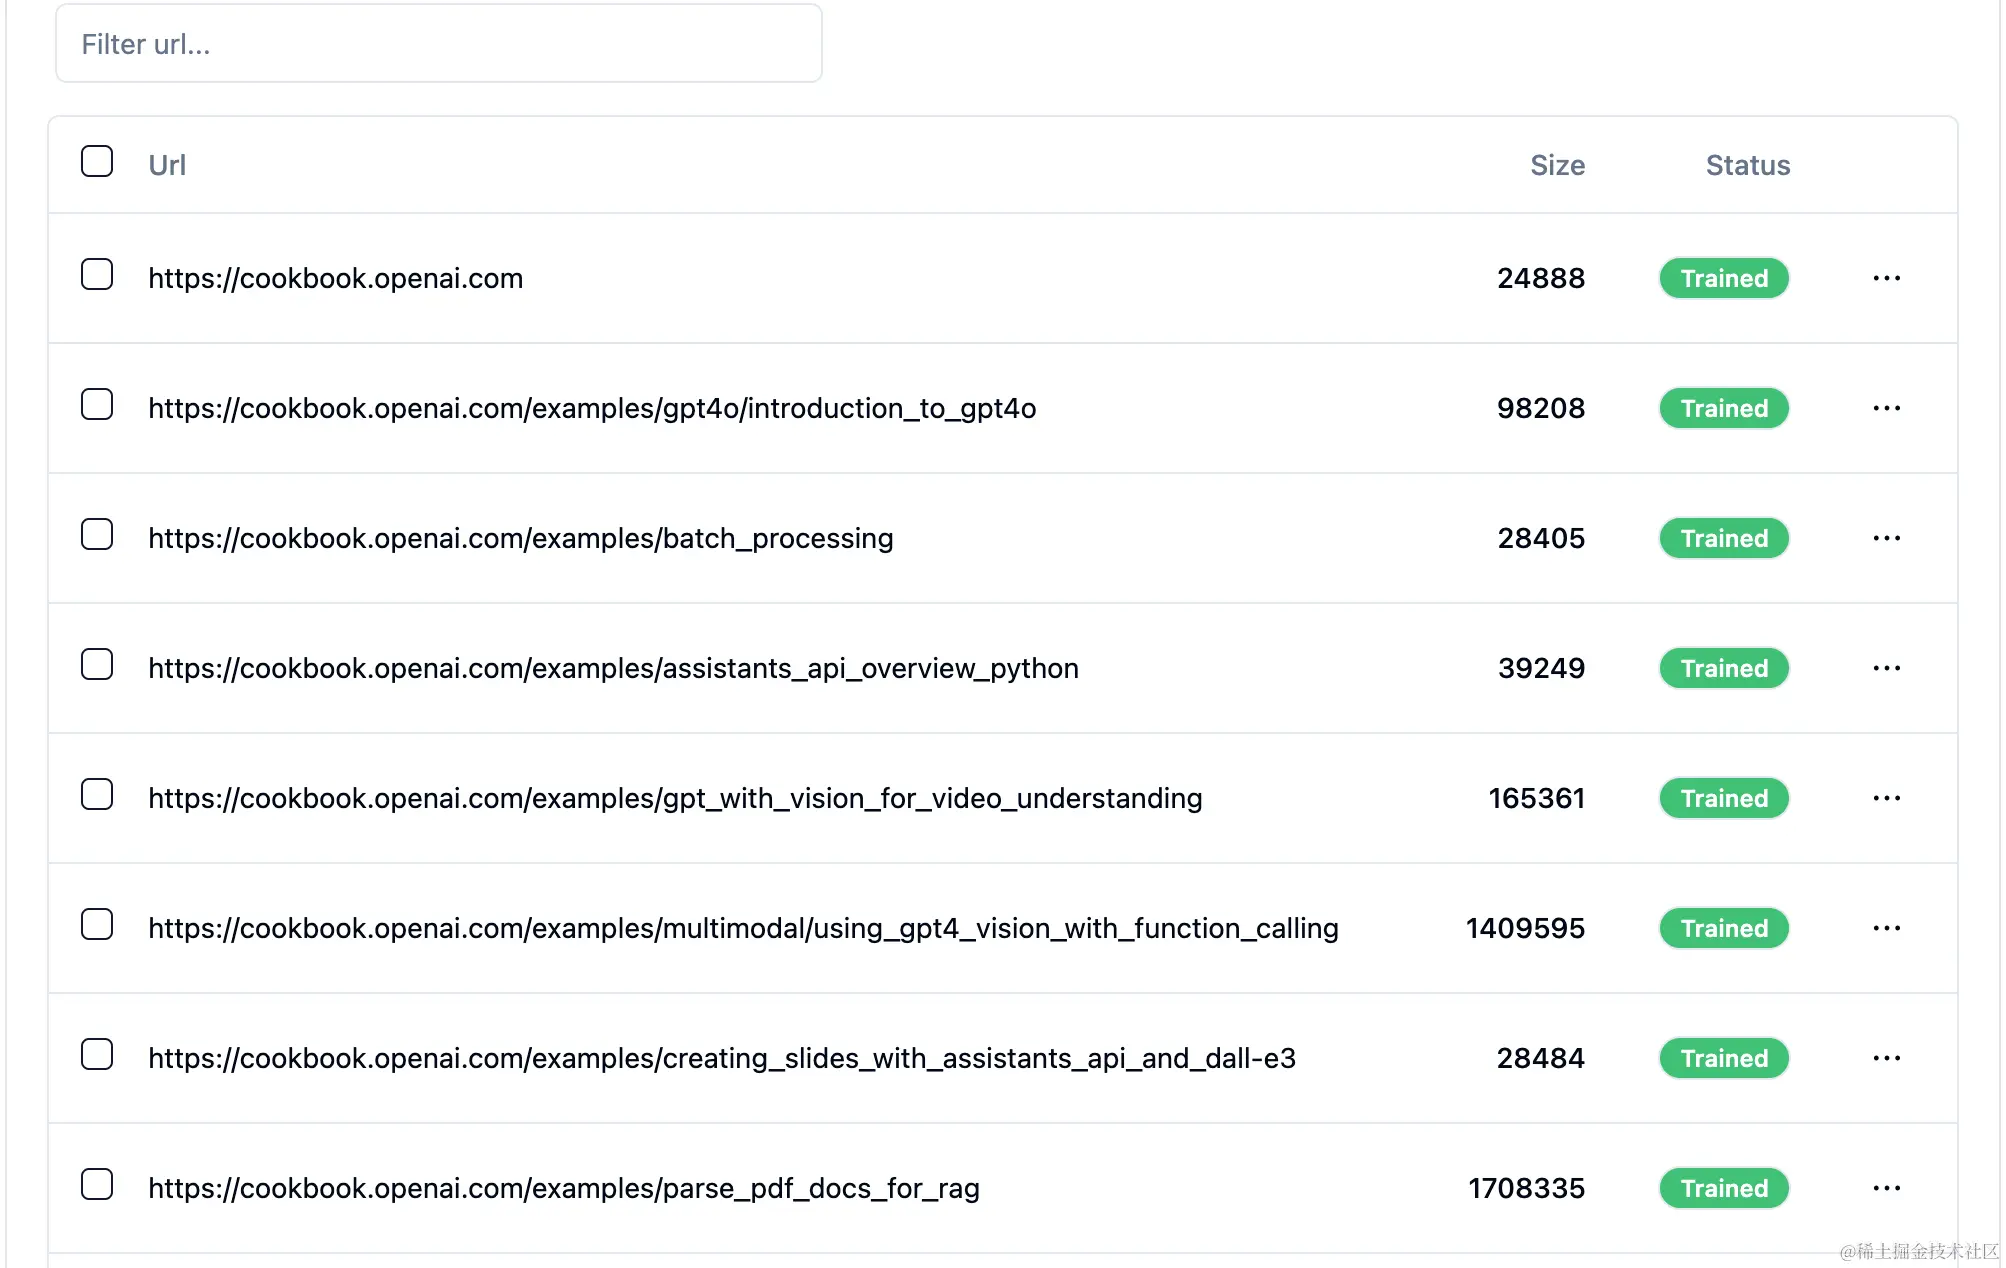Screen dimensions: 2006x1268
Task: Click the Filter url input field
Action: coord(438,44)
